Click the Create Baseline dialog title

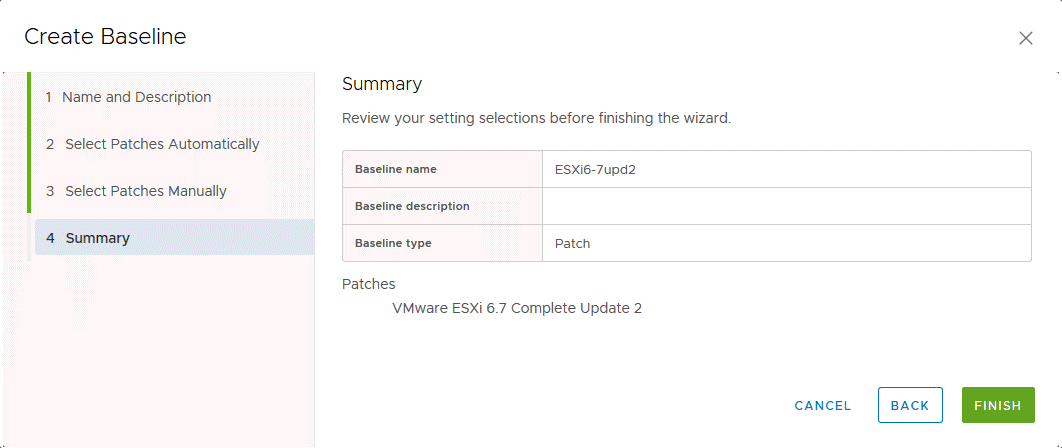(105, 37)
